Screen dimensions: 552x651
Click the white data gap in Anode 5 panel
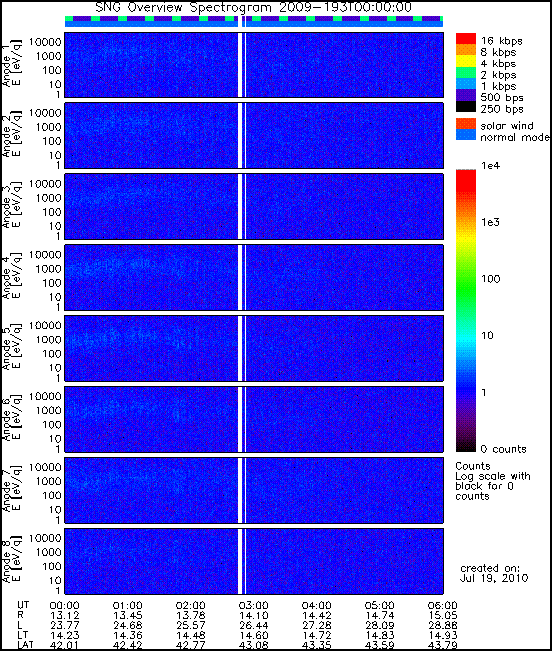(x=242, y=348)
